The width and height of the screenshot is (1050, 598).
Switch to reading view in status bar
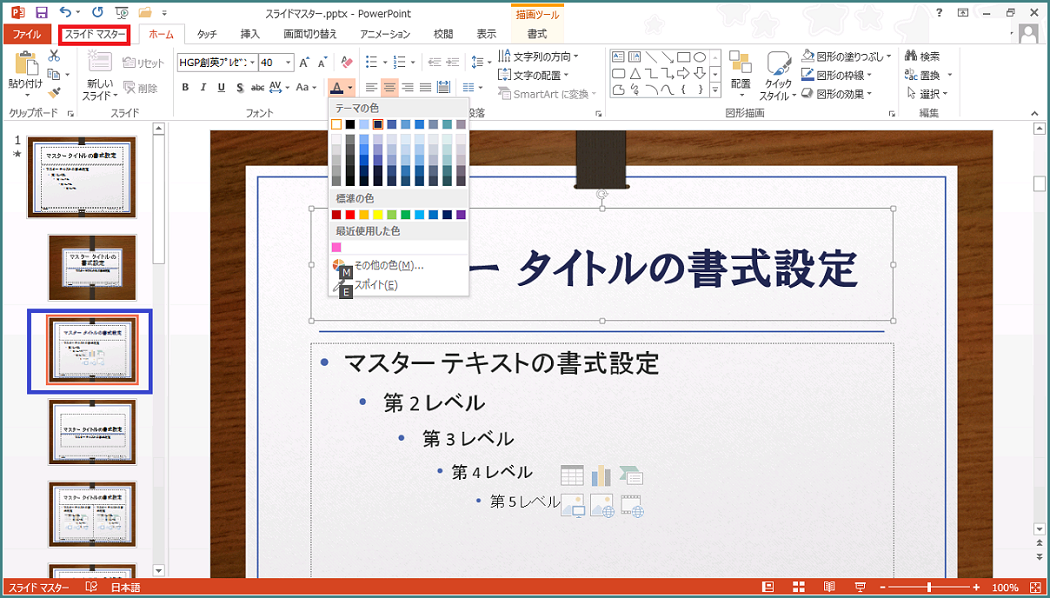tap(830, 587)
